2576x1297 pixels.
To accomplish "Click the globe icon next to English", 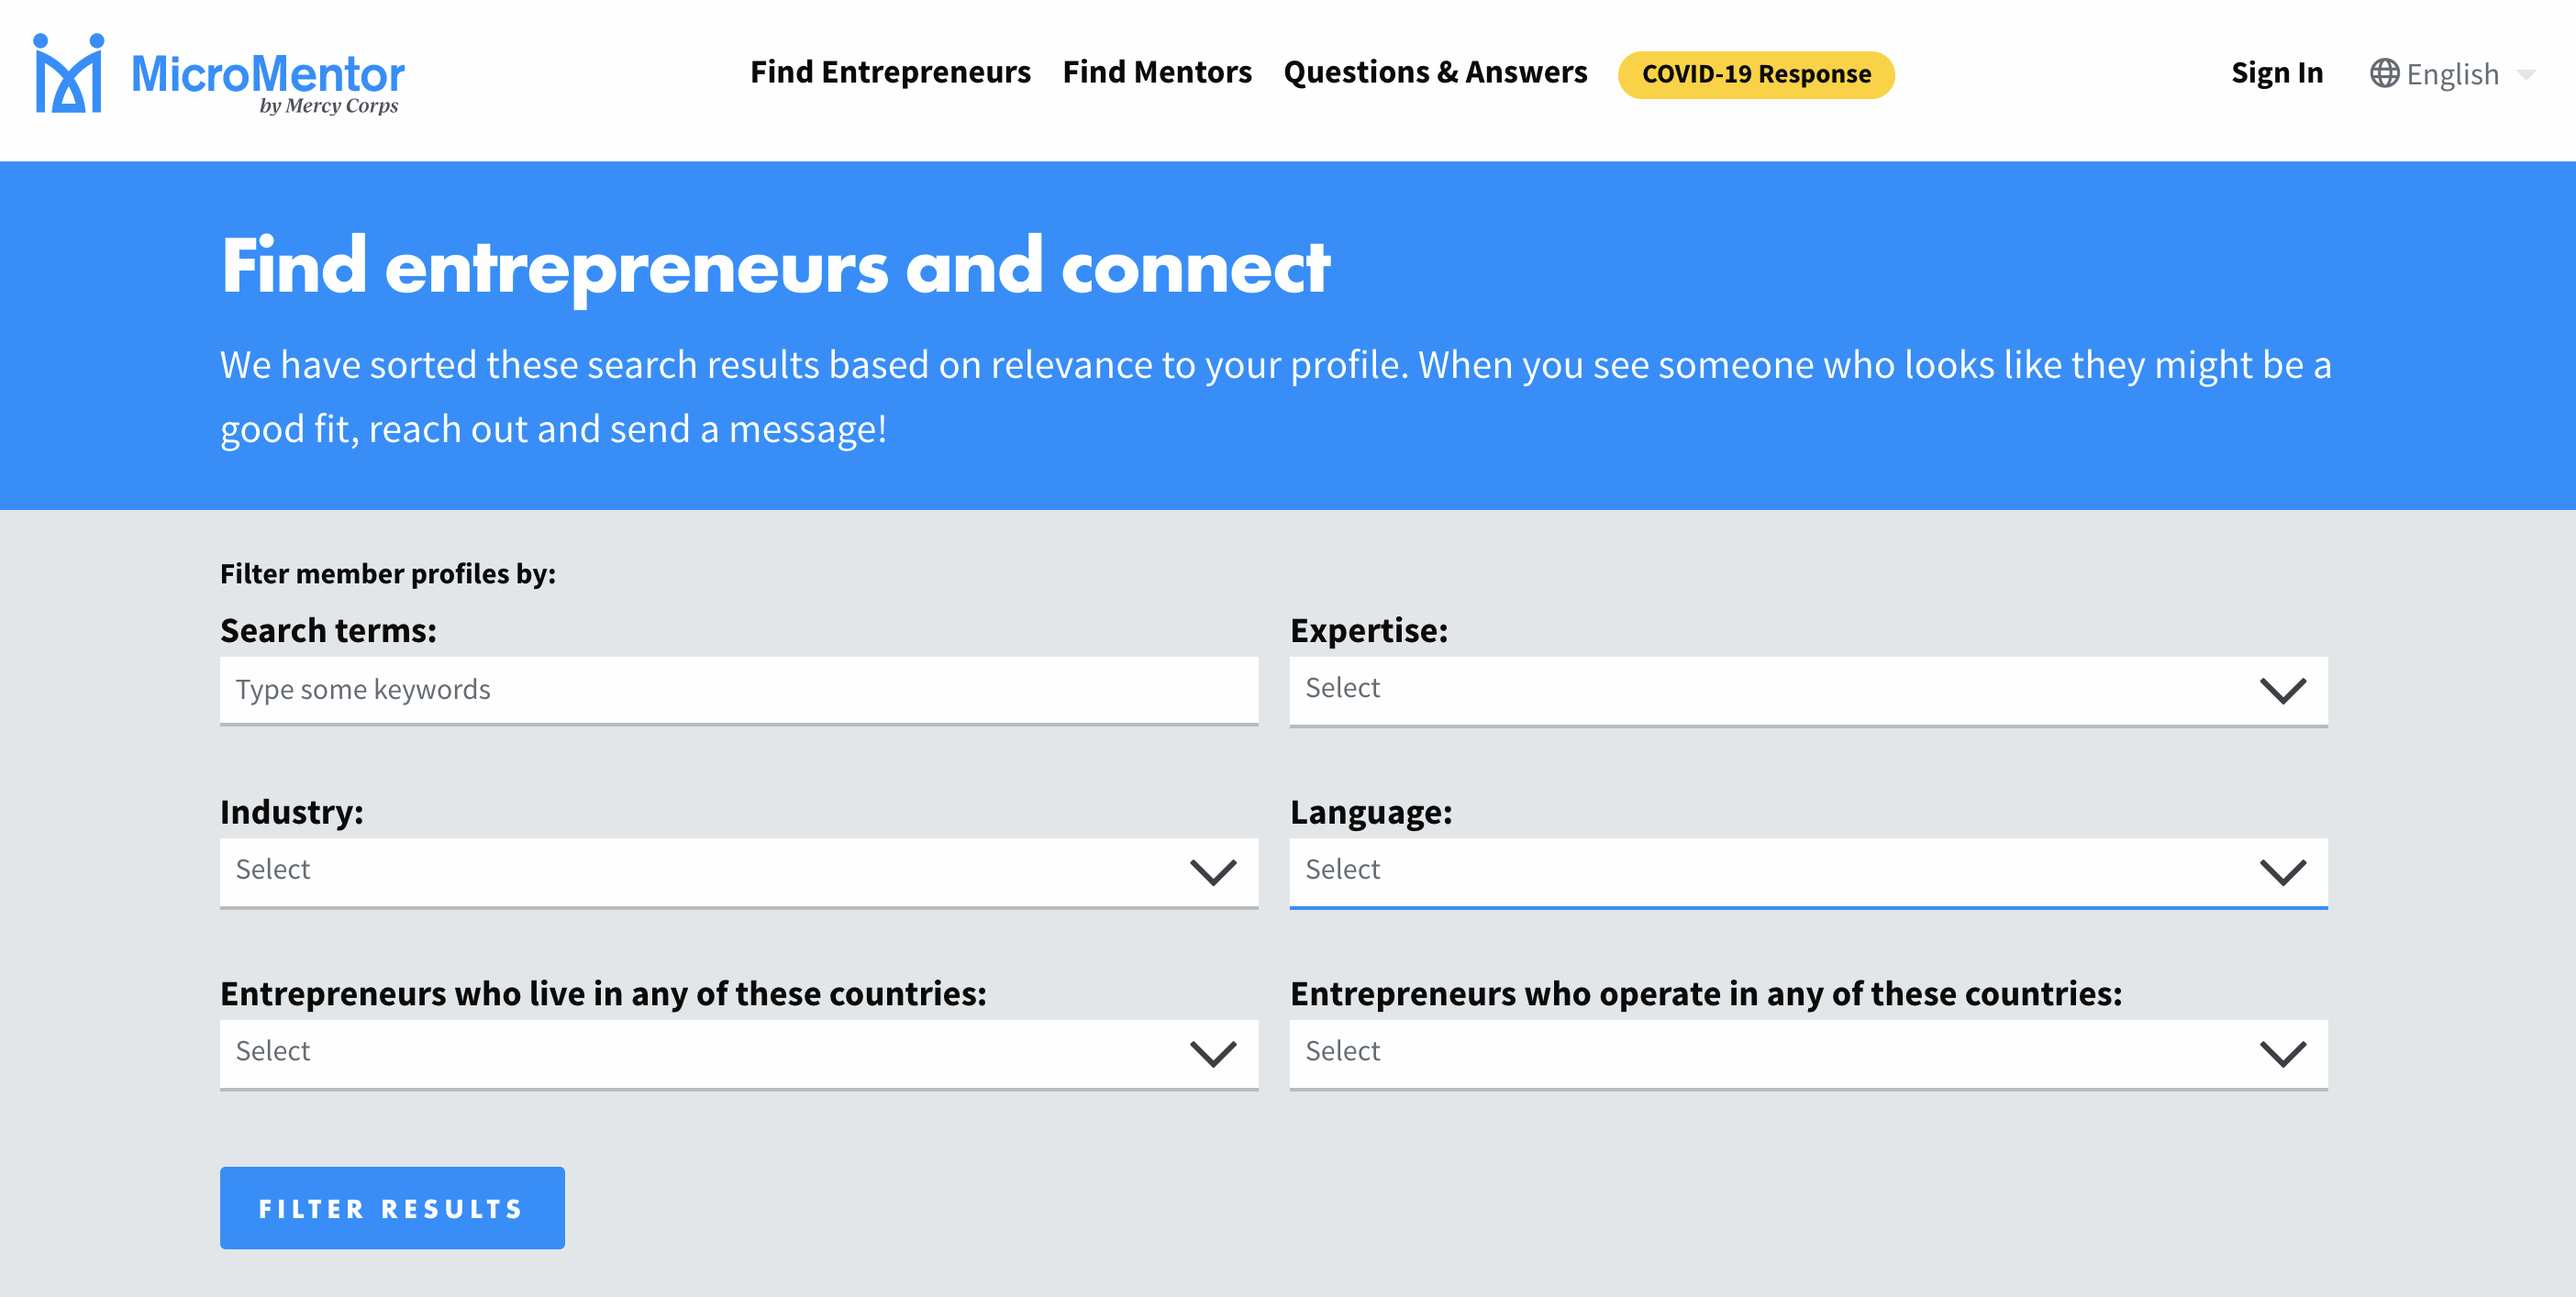I will coord(2387,73).
